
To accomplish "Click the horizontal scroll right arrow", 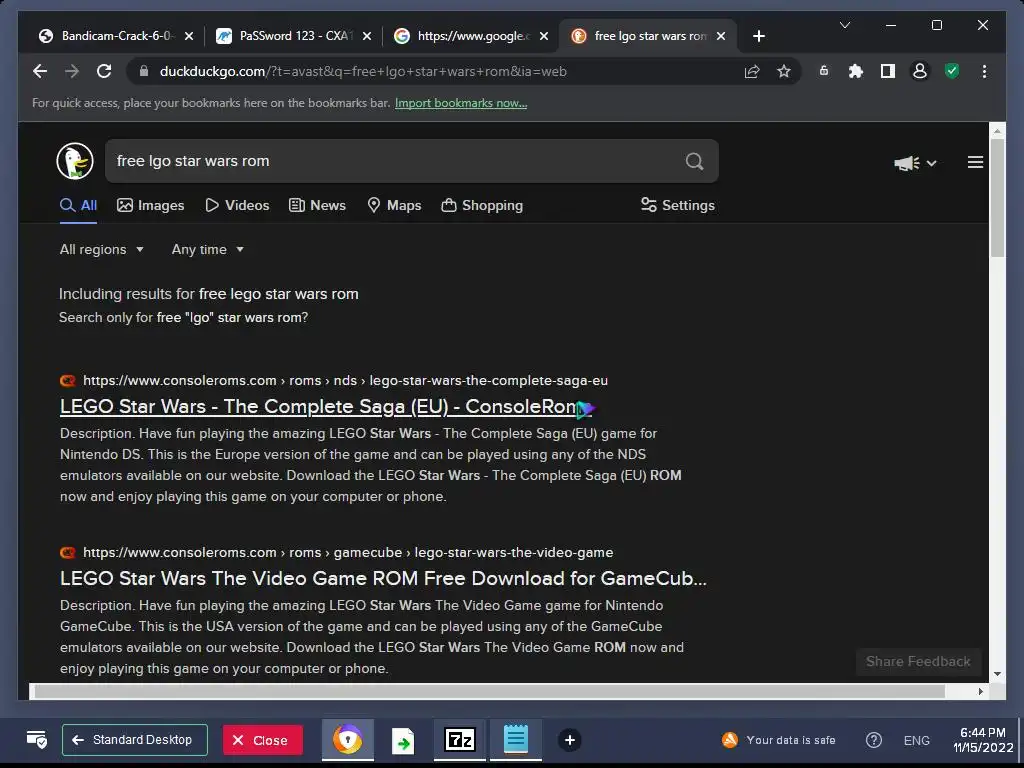I will point(980,691).
